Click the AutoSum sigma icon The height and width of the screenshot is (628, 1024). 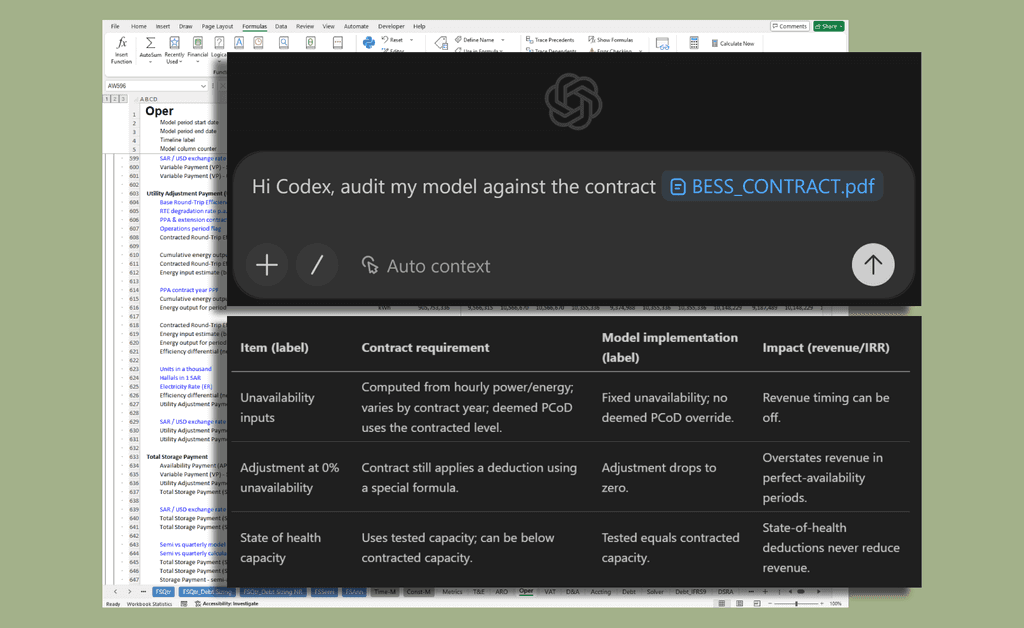(150, 43)
